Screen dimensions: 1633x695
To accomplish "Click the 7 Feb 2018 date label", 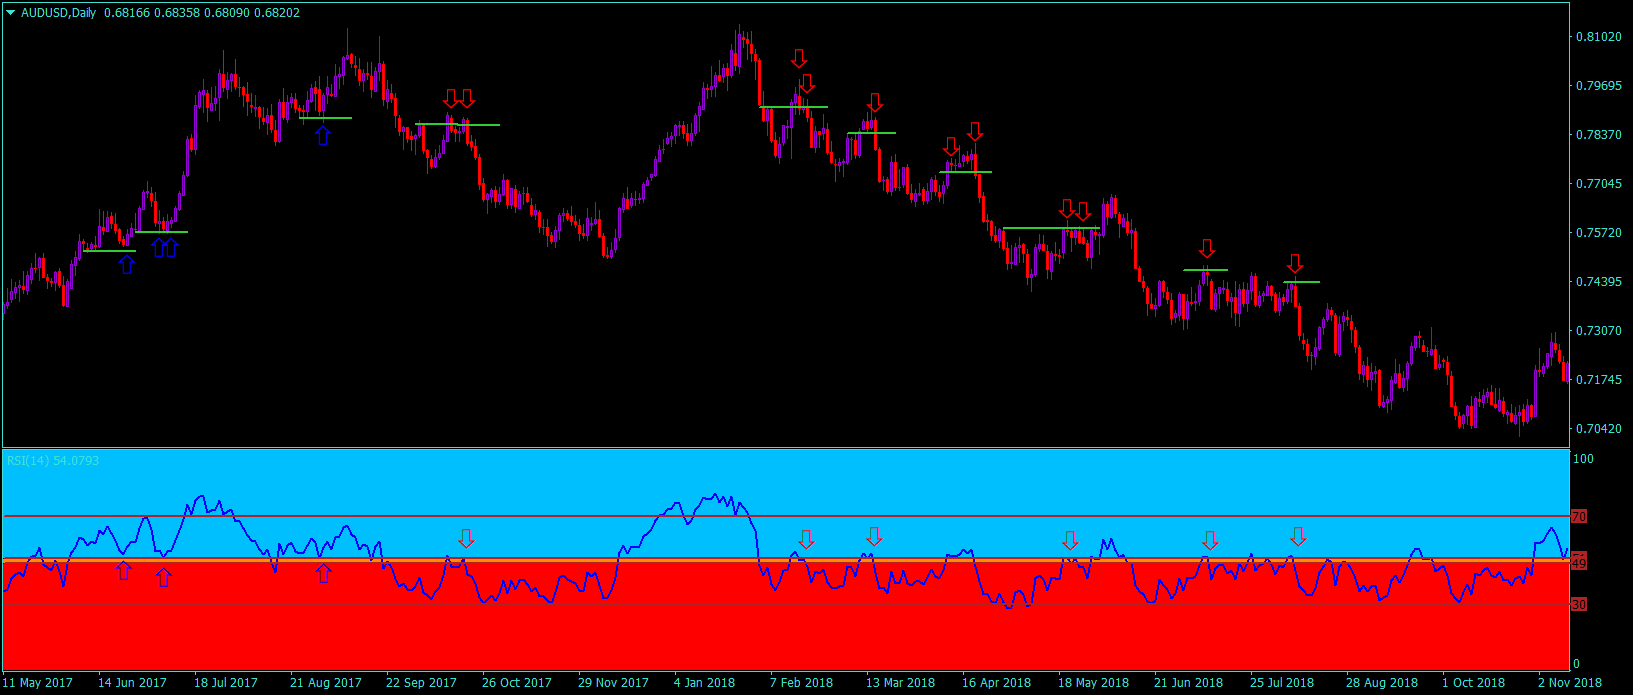I will click(x=801, y=683).
